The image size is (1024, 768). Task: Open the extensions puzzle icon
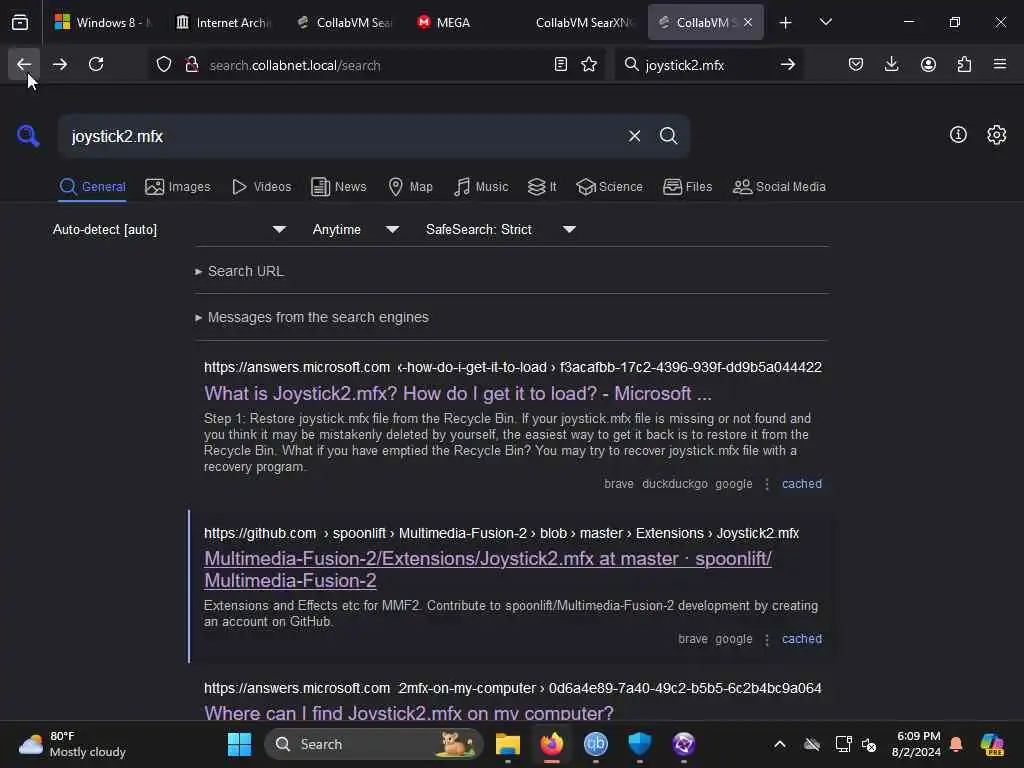(x=964, y=65)
